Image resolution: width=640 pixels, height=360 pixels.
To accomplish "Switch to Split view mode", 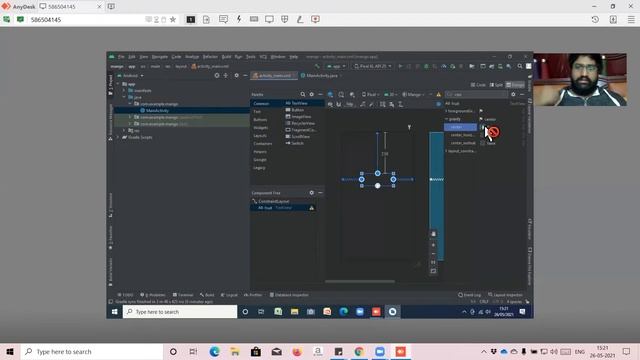I will point(496,85).
